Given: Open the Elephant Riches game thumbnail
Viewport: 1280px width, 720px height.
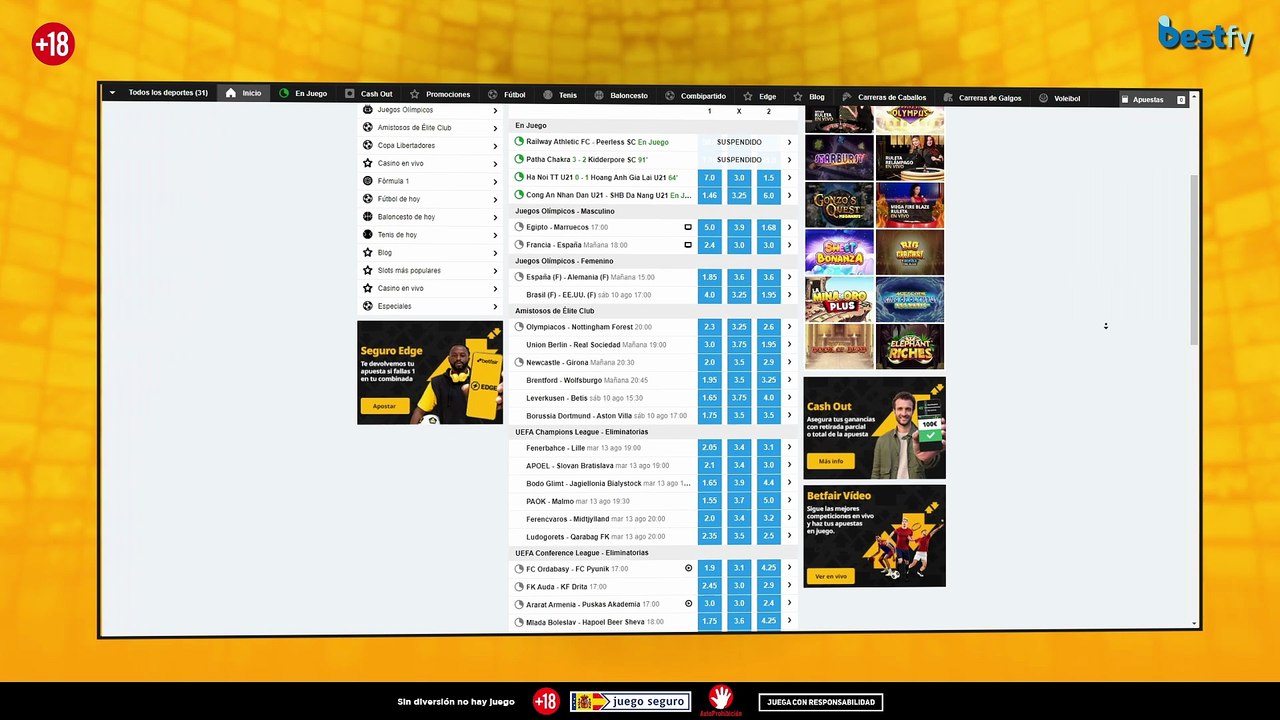Looking at the screenshot, I should [x=910, y=346].
